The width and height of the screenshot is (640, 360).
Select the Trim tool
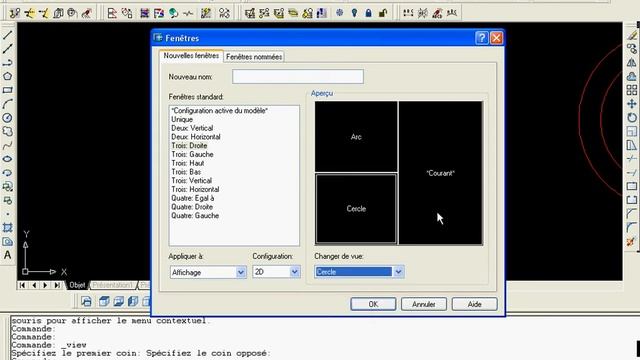(632, 159)
